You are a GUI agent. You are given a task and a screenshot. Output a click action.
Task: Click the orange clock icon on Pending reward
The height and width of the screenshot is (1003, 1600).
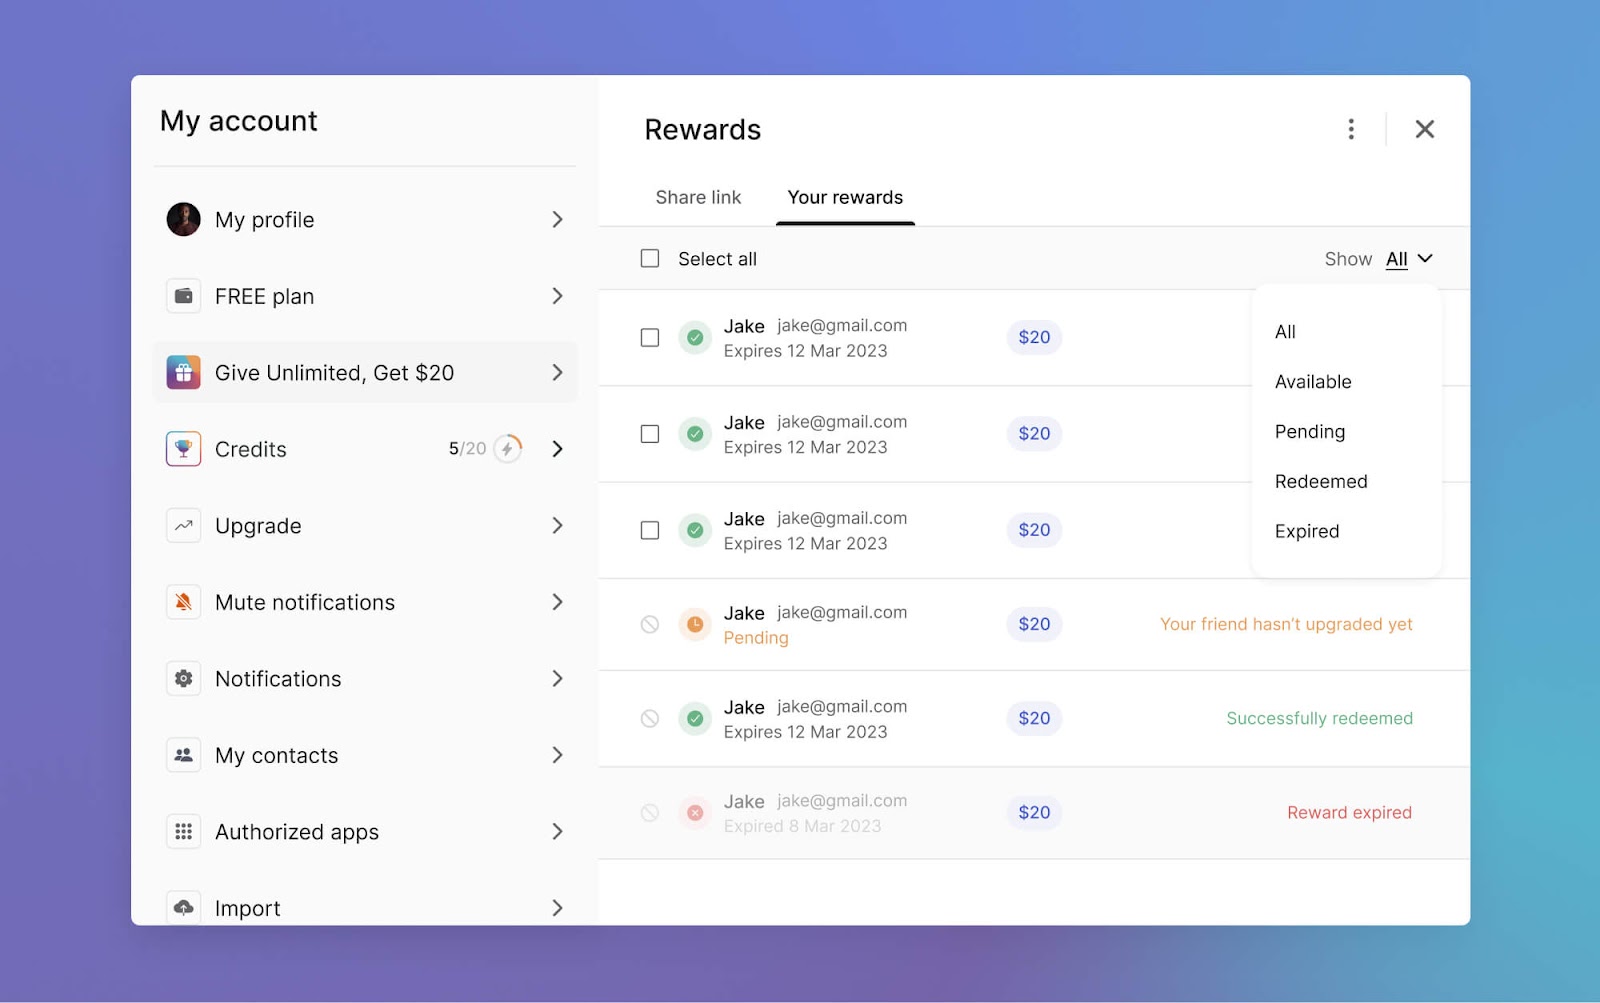tap(695, 624)
